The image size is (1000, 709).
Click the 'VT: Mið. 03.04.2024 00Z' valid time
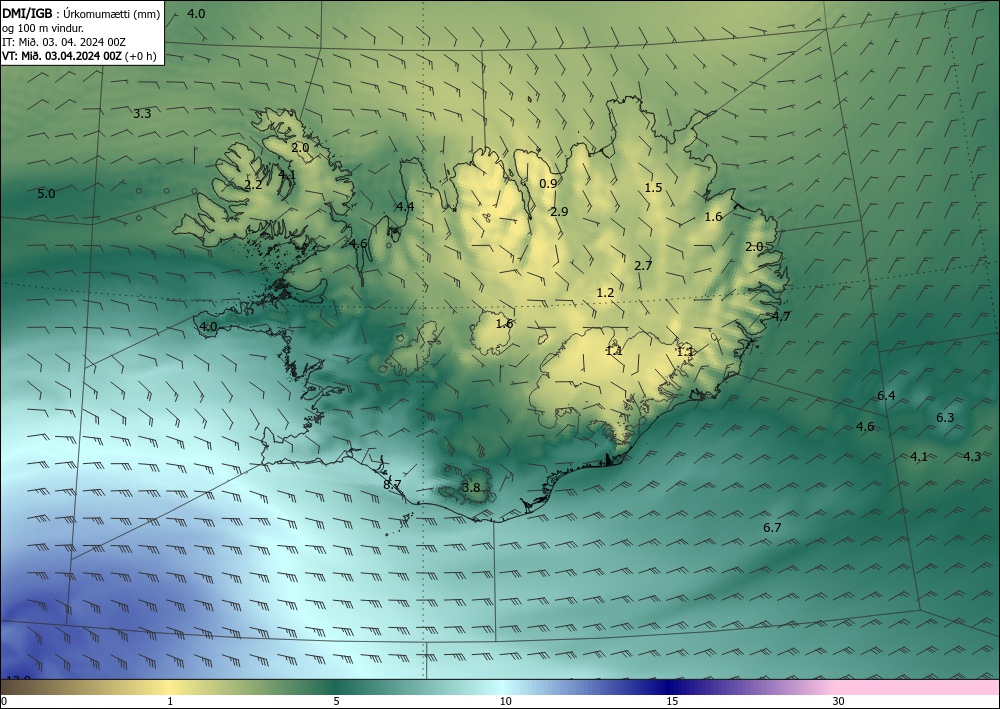62,55
